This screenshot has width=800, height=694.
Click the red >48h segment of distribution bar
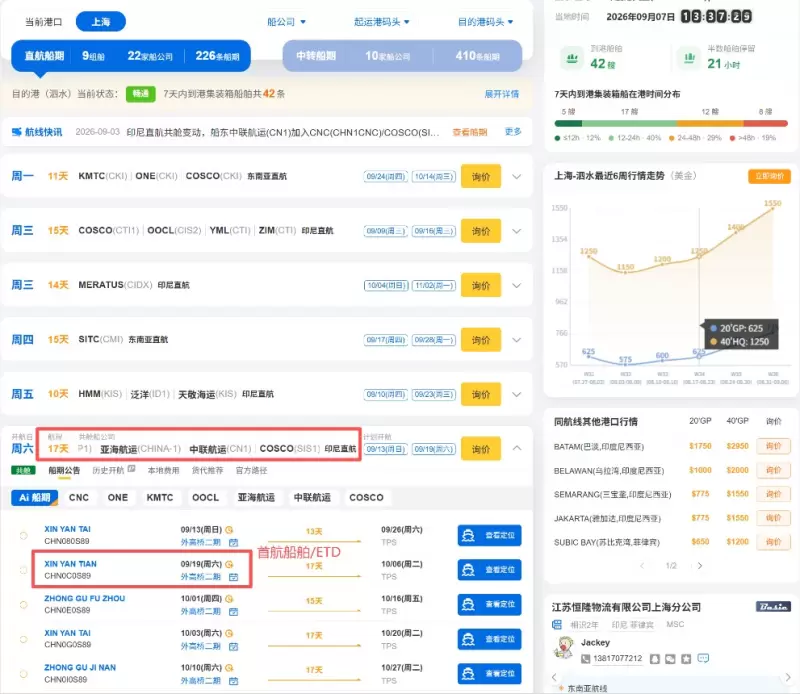coord(765,123)
